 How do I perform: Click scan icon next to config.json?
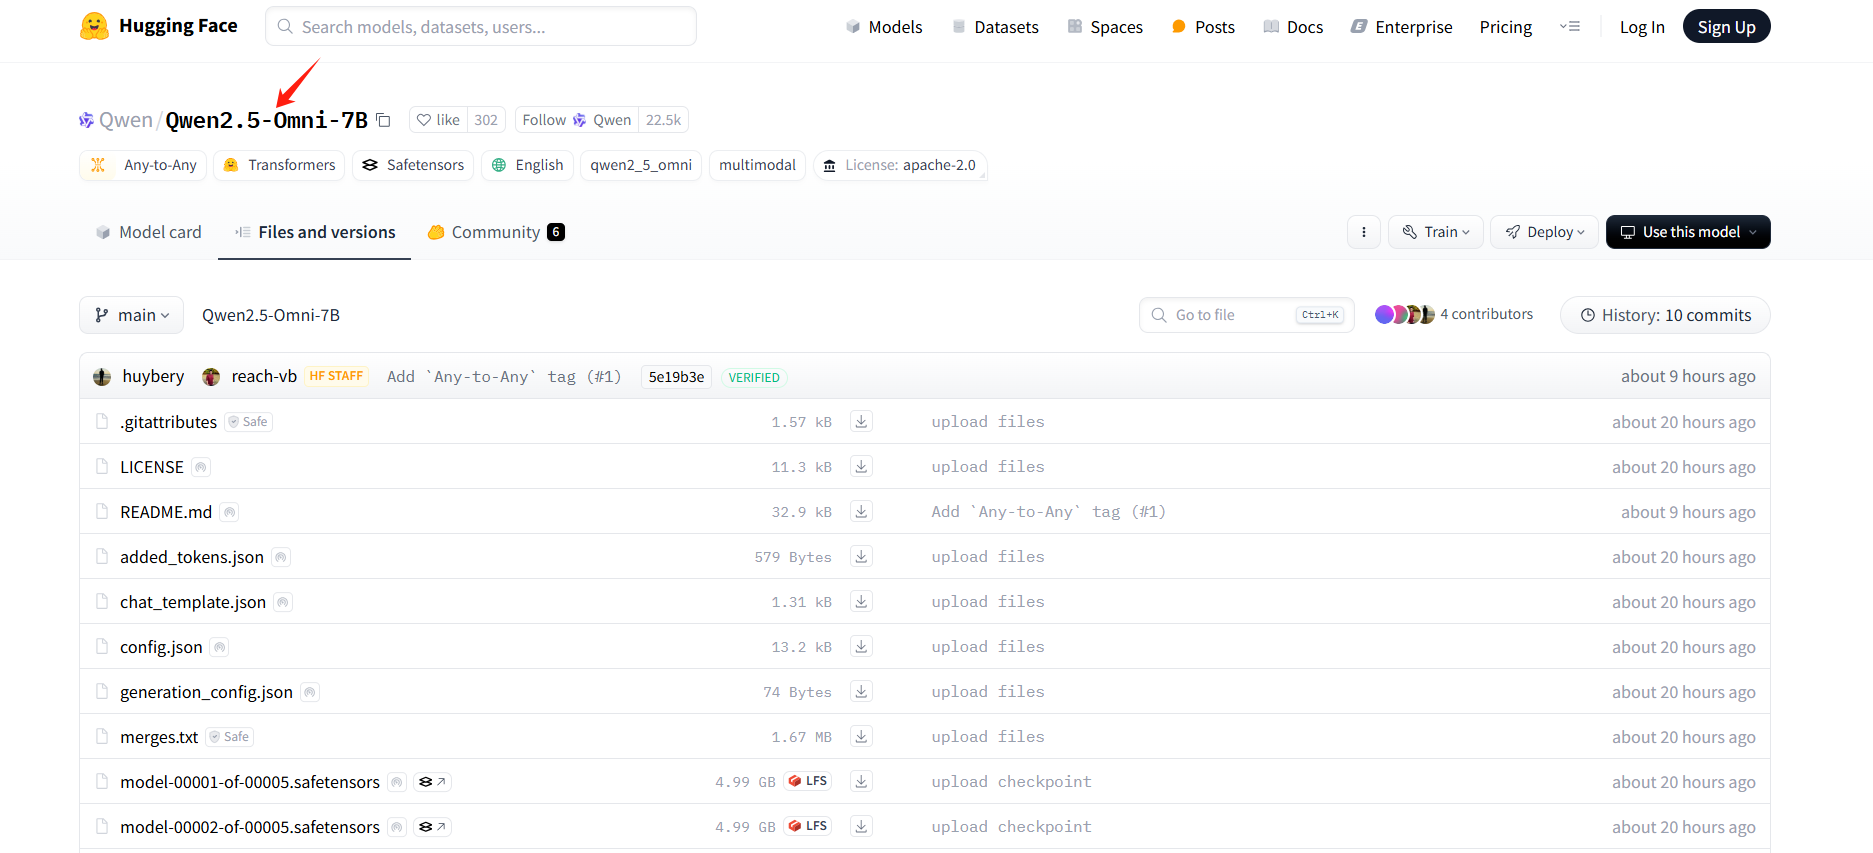(220, 647)
